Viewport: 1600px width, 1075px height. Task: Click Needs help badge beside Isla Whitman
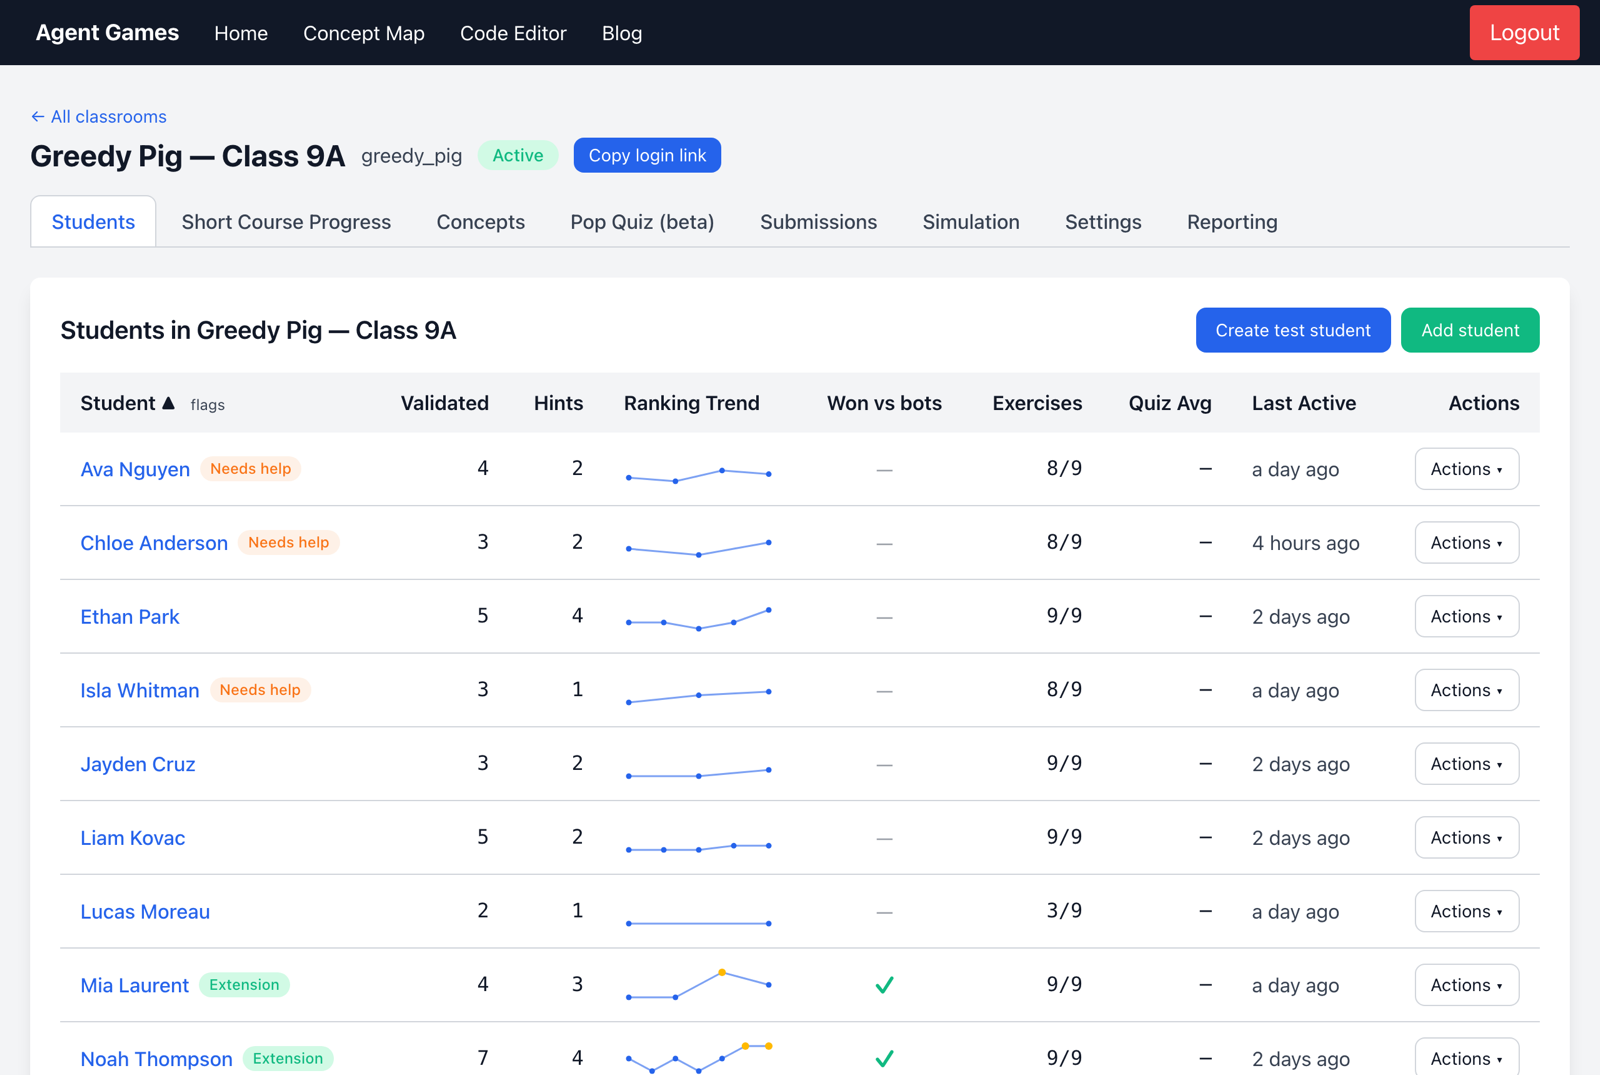coord(260,690)
